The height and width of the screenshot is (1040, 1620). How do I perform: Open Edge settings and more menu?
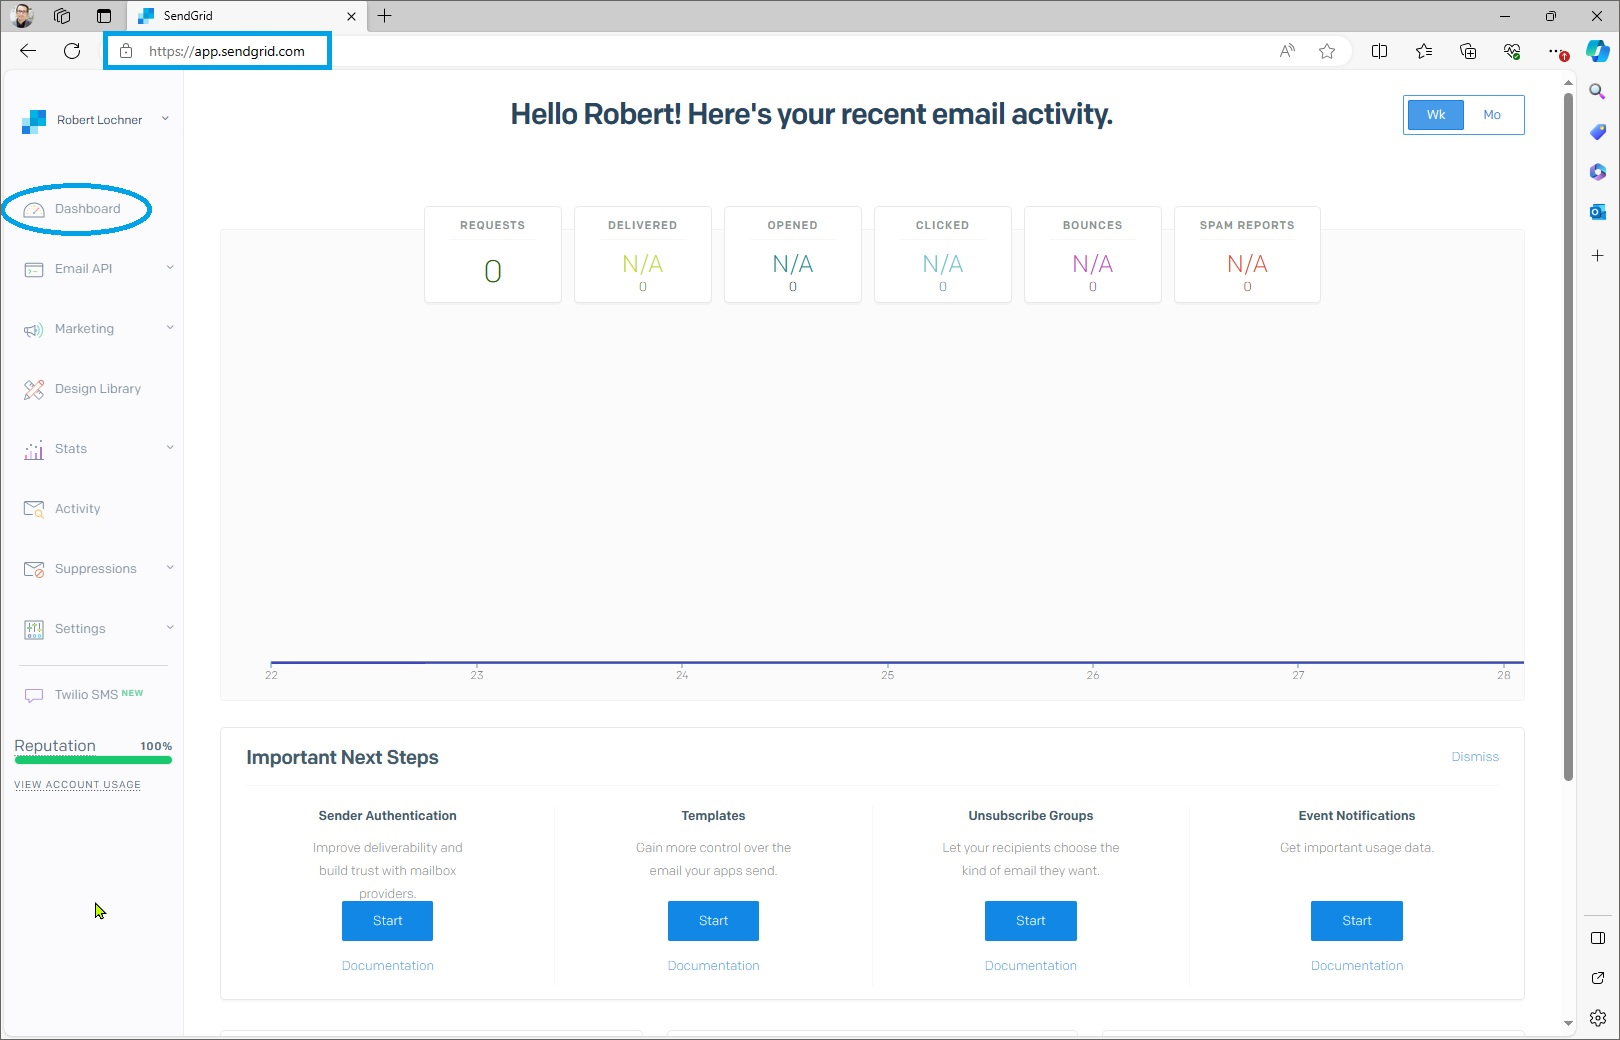pyautogui.click(x=1556, y=51)
